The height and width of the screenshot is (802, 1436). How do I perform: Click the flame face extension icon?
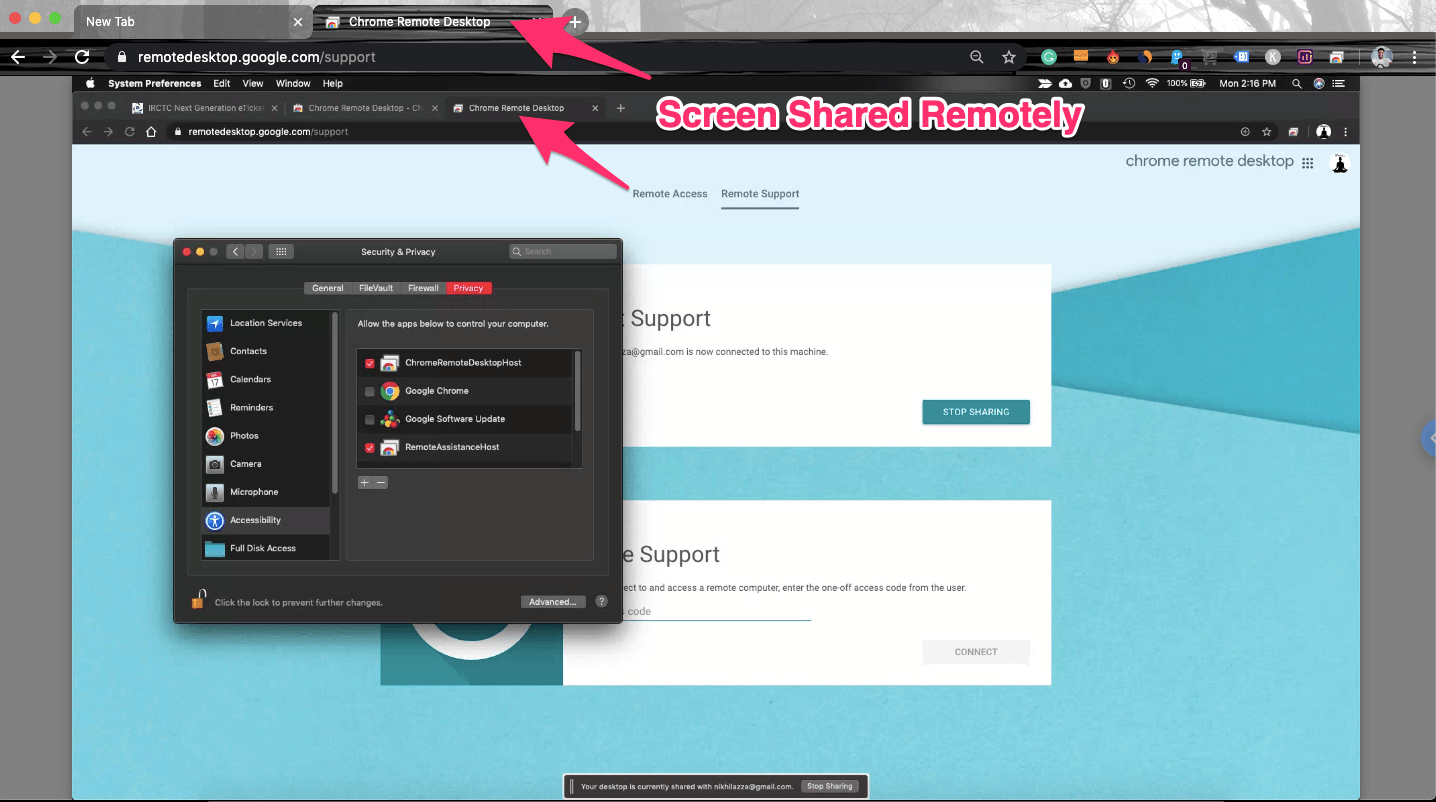1113,57
